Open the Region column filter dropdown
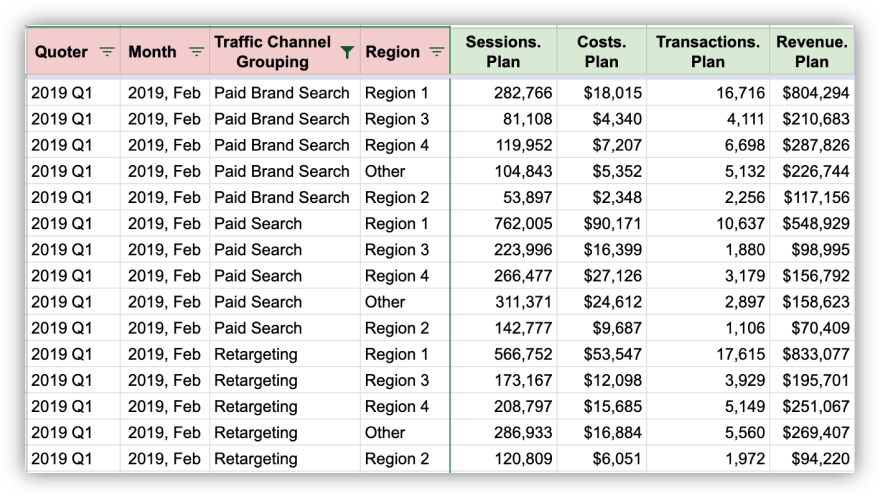 point(436,52)
